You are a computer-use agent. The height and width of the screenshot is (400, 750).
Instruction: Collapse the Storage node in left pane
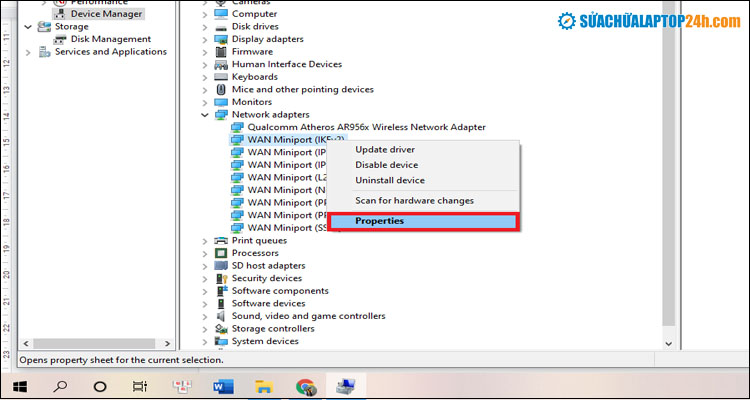pos(30,27)
